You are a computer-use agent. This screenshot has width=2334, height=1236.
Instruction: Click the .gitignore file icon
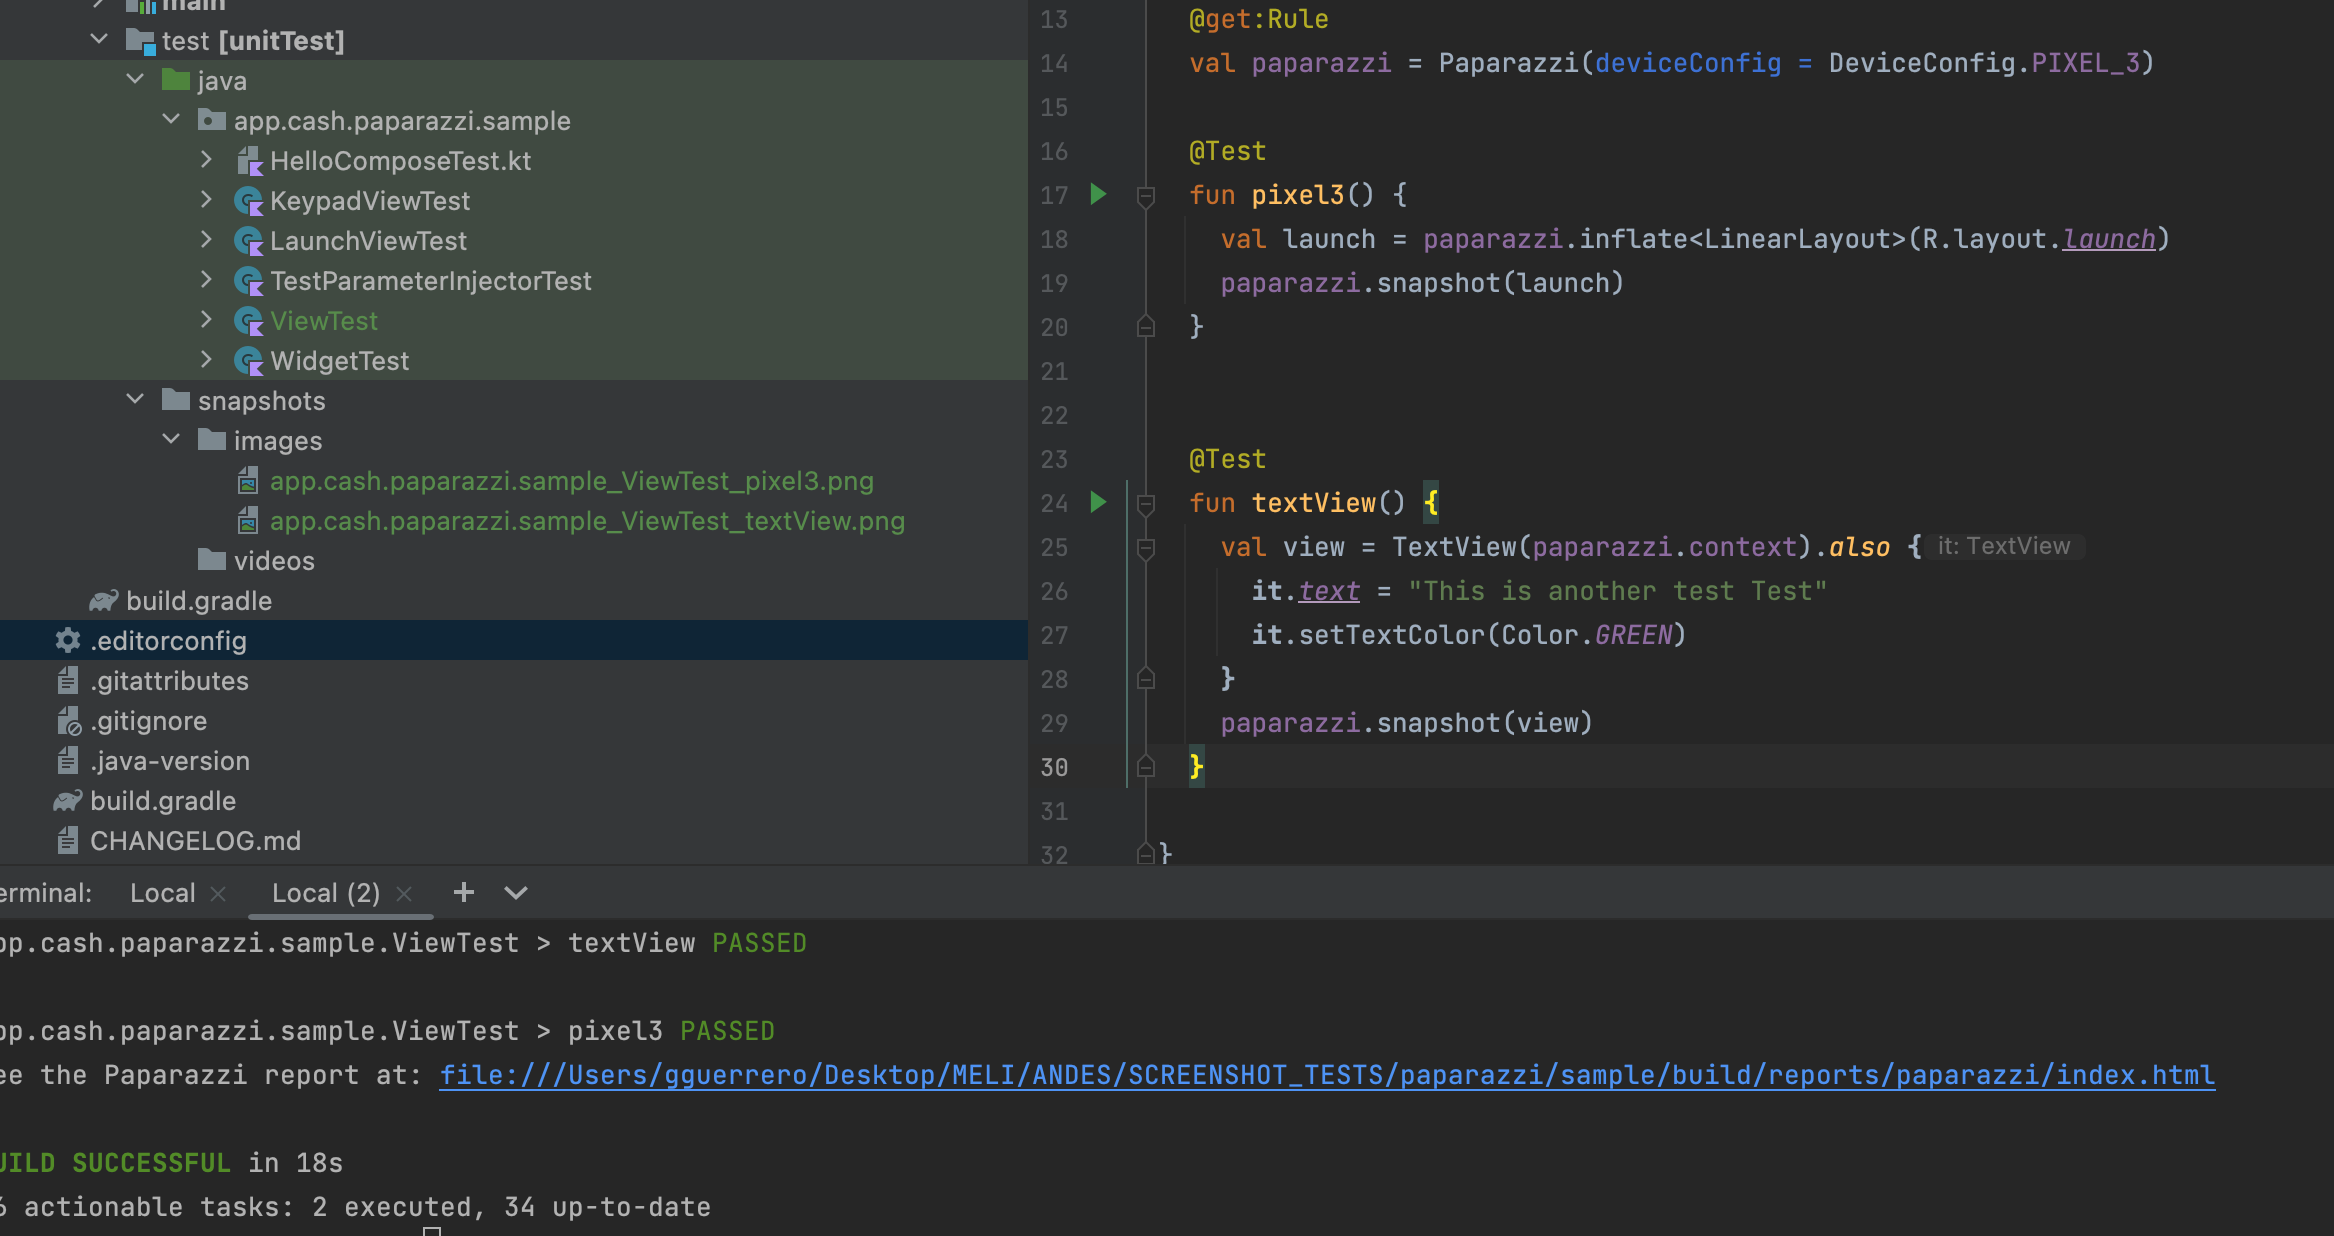pyautogui.click(x=67, y=720)
